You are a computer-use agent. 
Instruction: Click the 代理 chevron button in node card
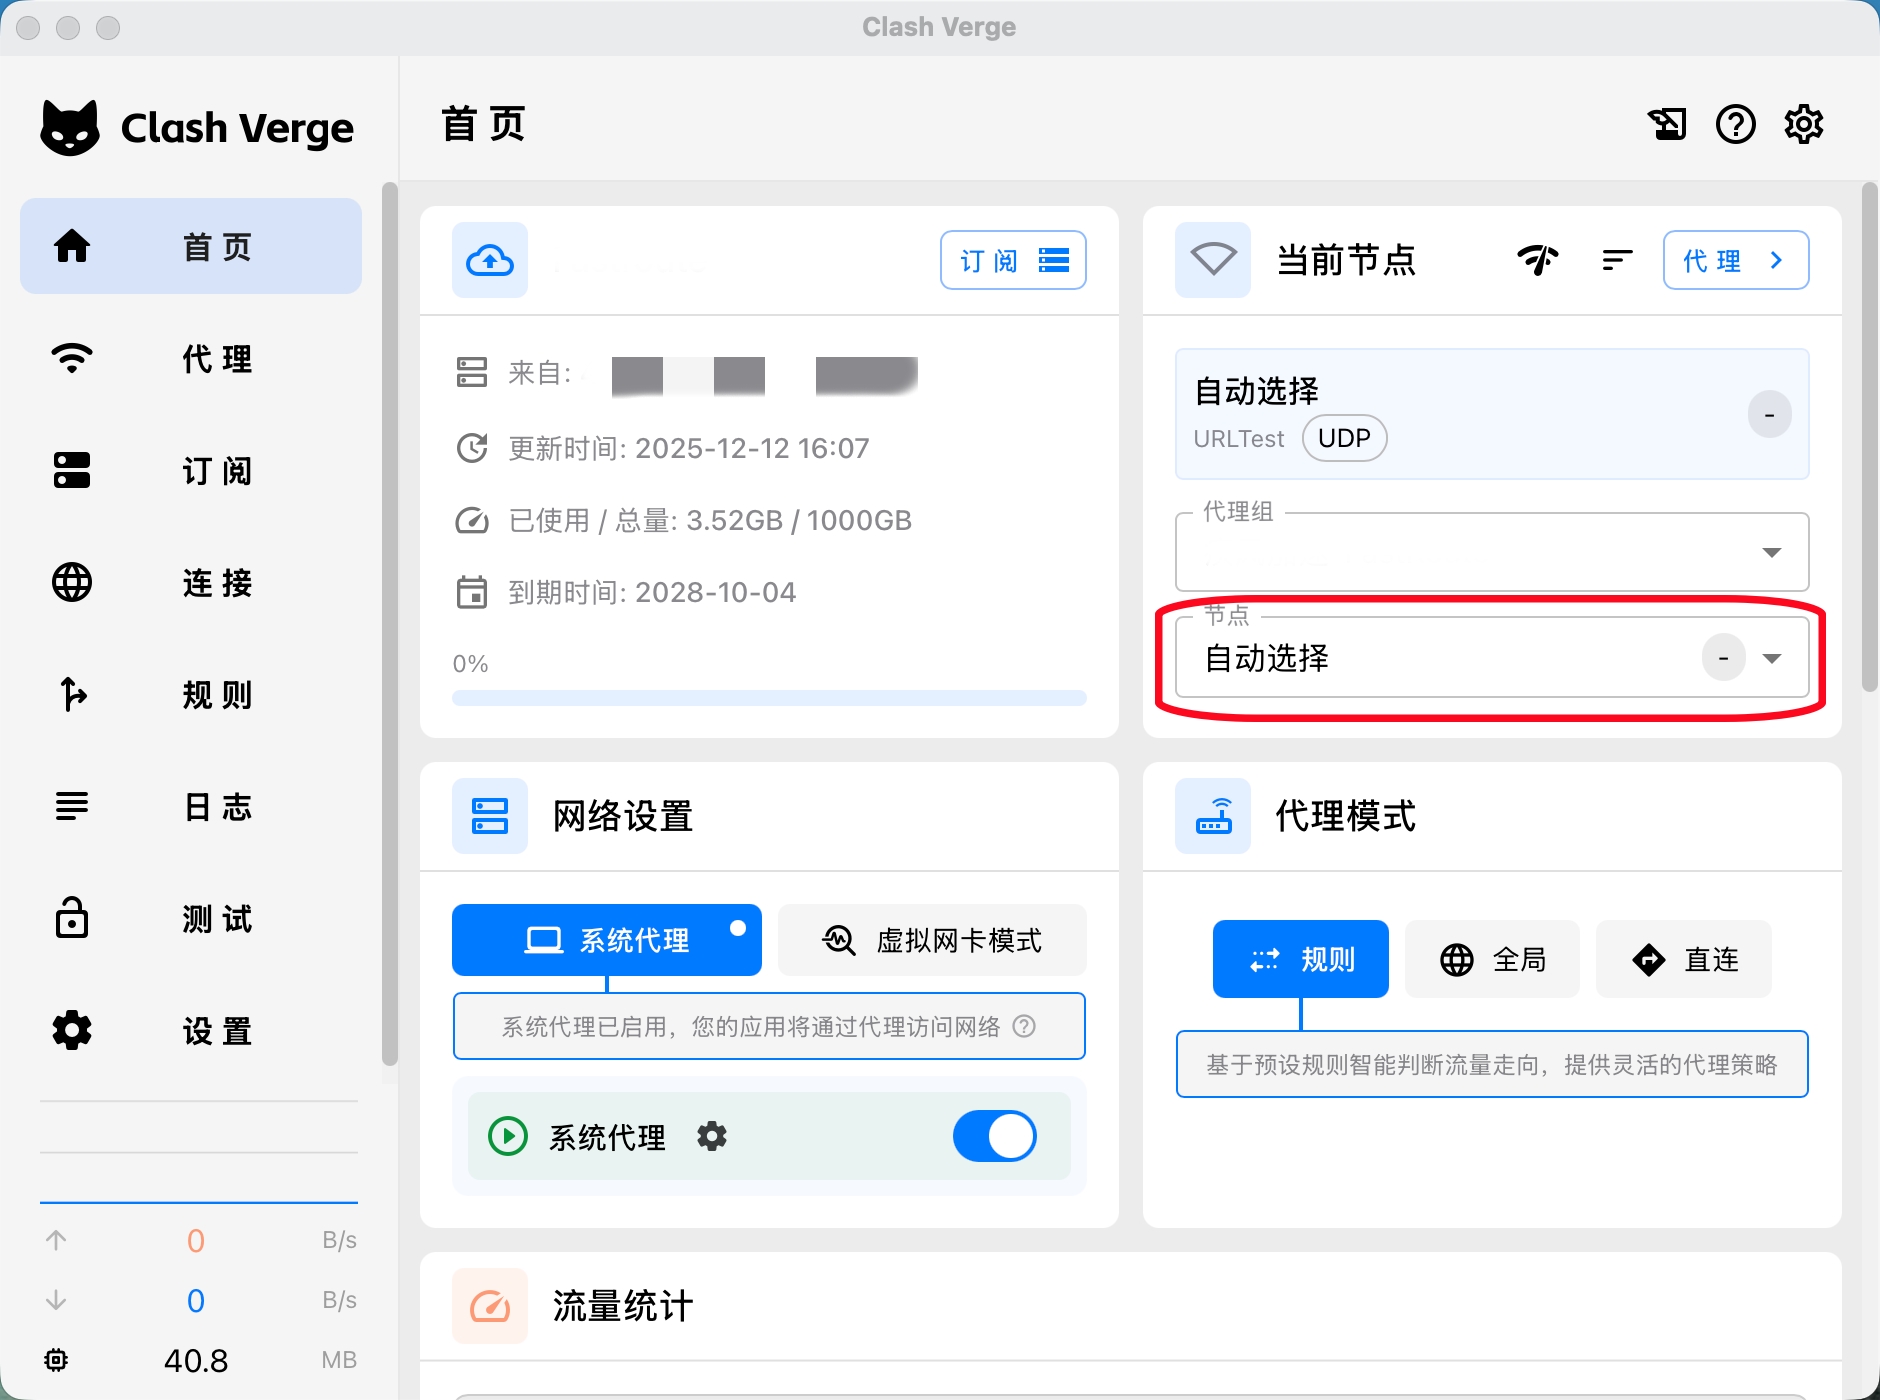(1735, 261)
